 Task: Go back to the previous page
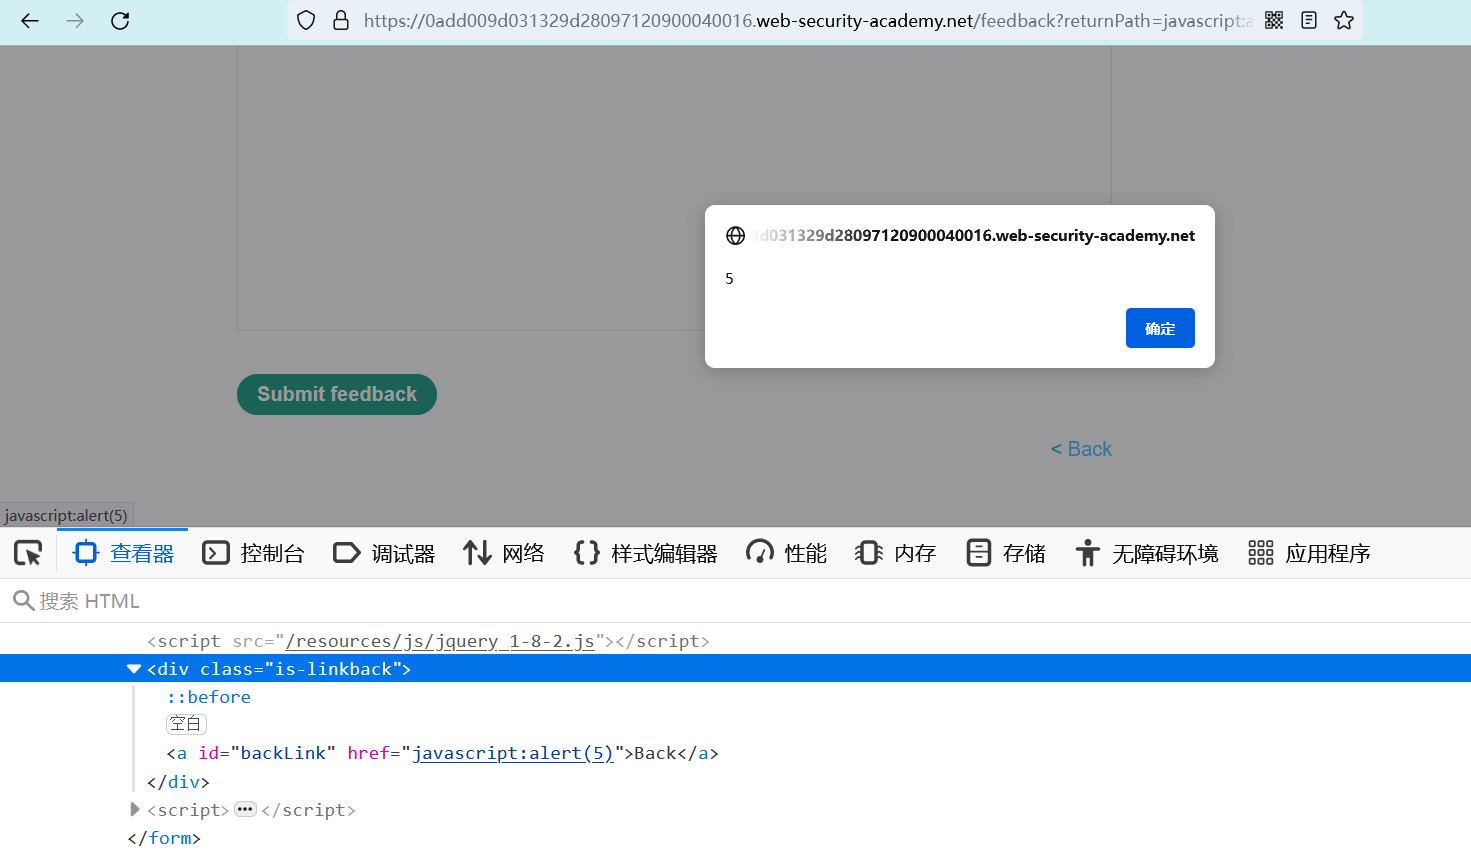[30, 20]
